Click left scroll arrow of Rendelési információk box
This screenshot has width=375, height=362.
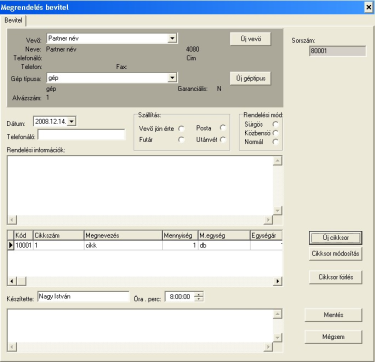tap(12, 220)
